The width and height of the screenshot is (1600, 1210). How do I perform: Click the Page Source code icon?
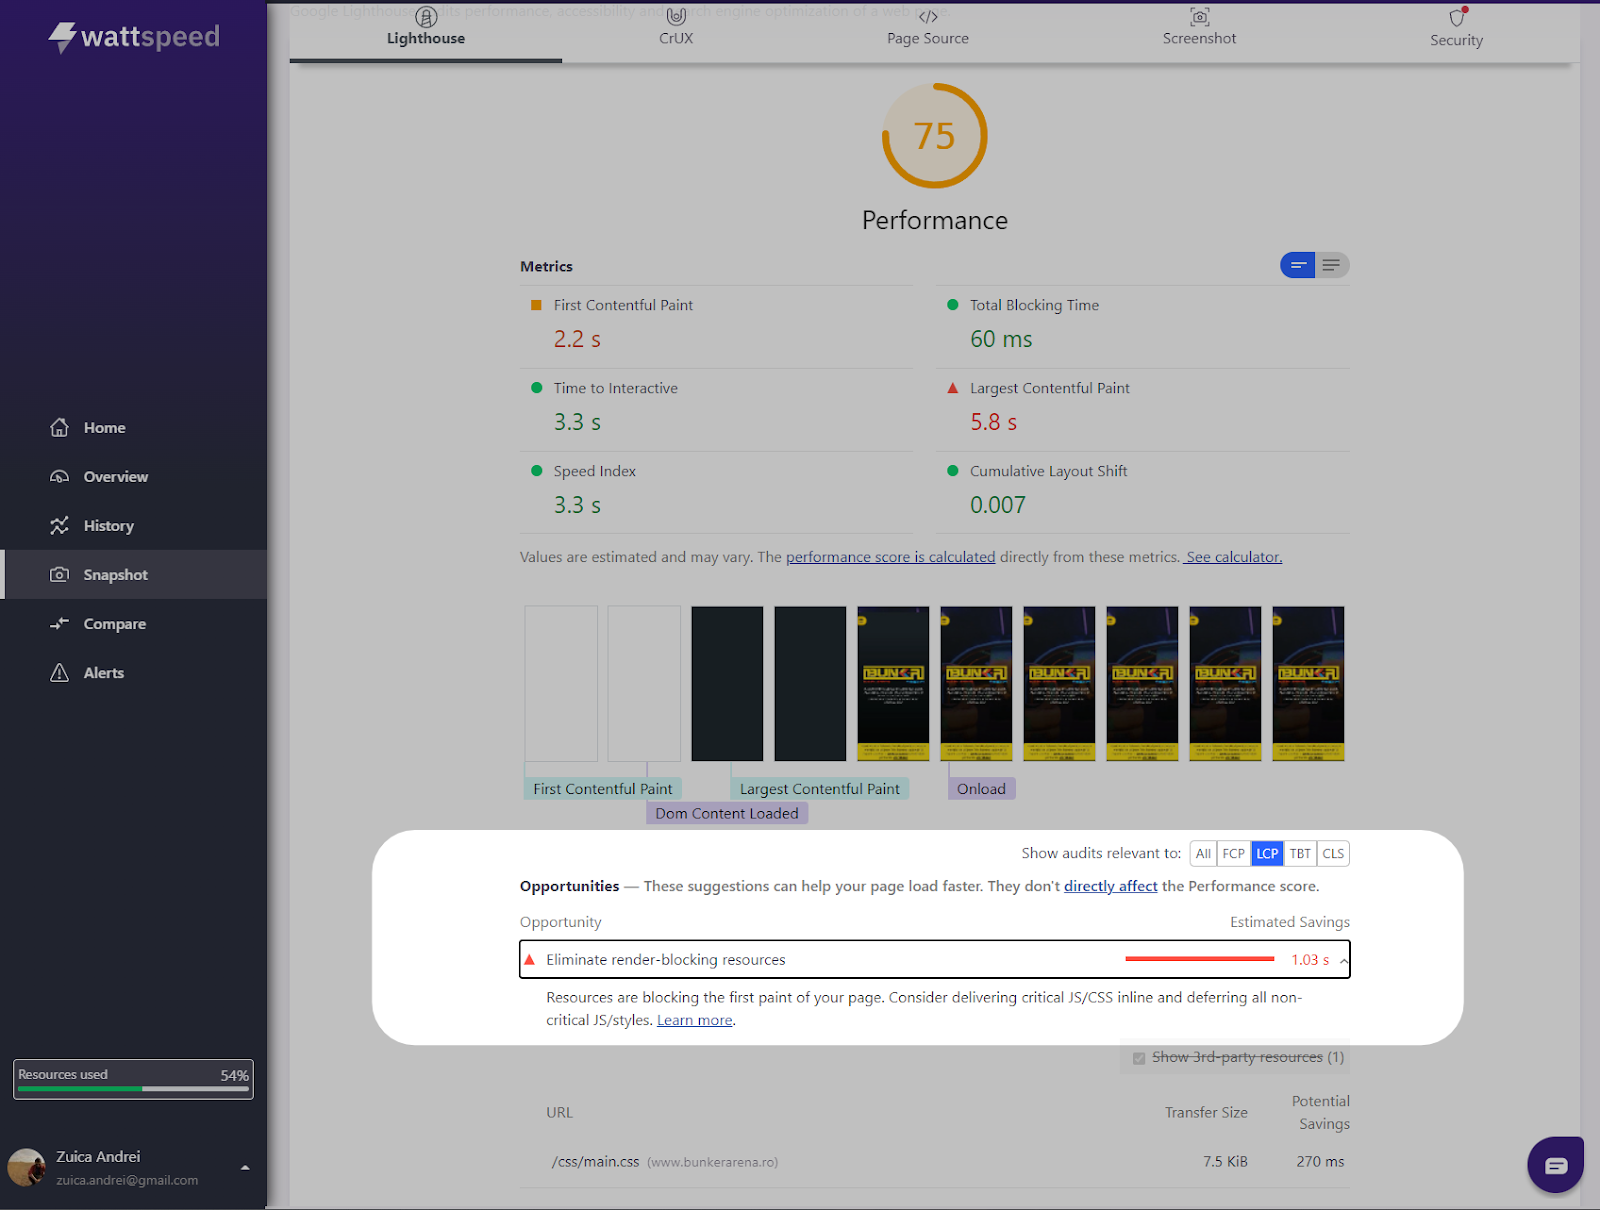(x=928, y=17)
